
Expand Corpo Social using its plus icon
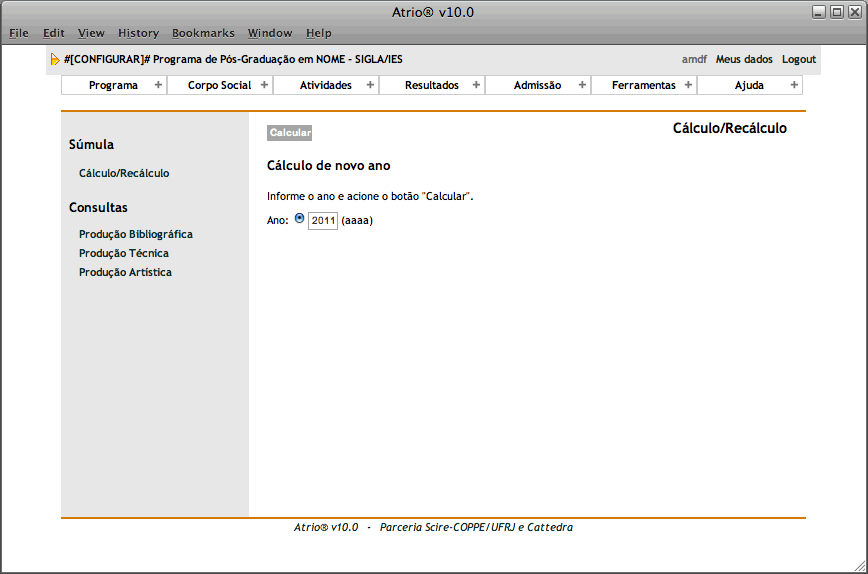click(x=264, y=85)
